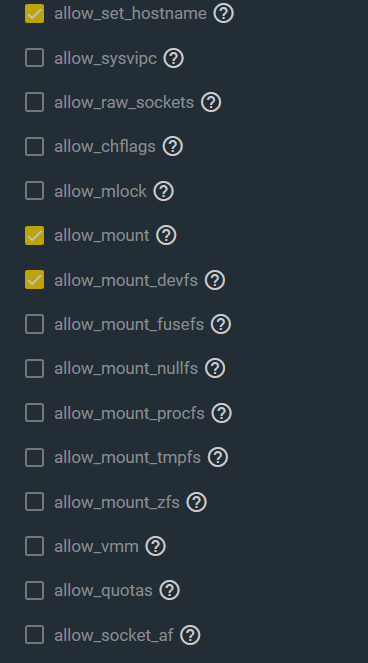View help for allow_chflags setting

tap(173, 146)
